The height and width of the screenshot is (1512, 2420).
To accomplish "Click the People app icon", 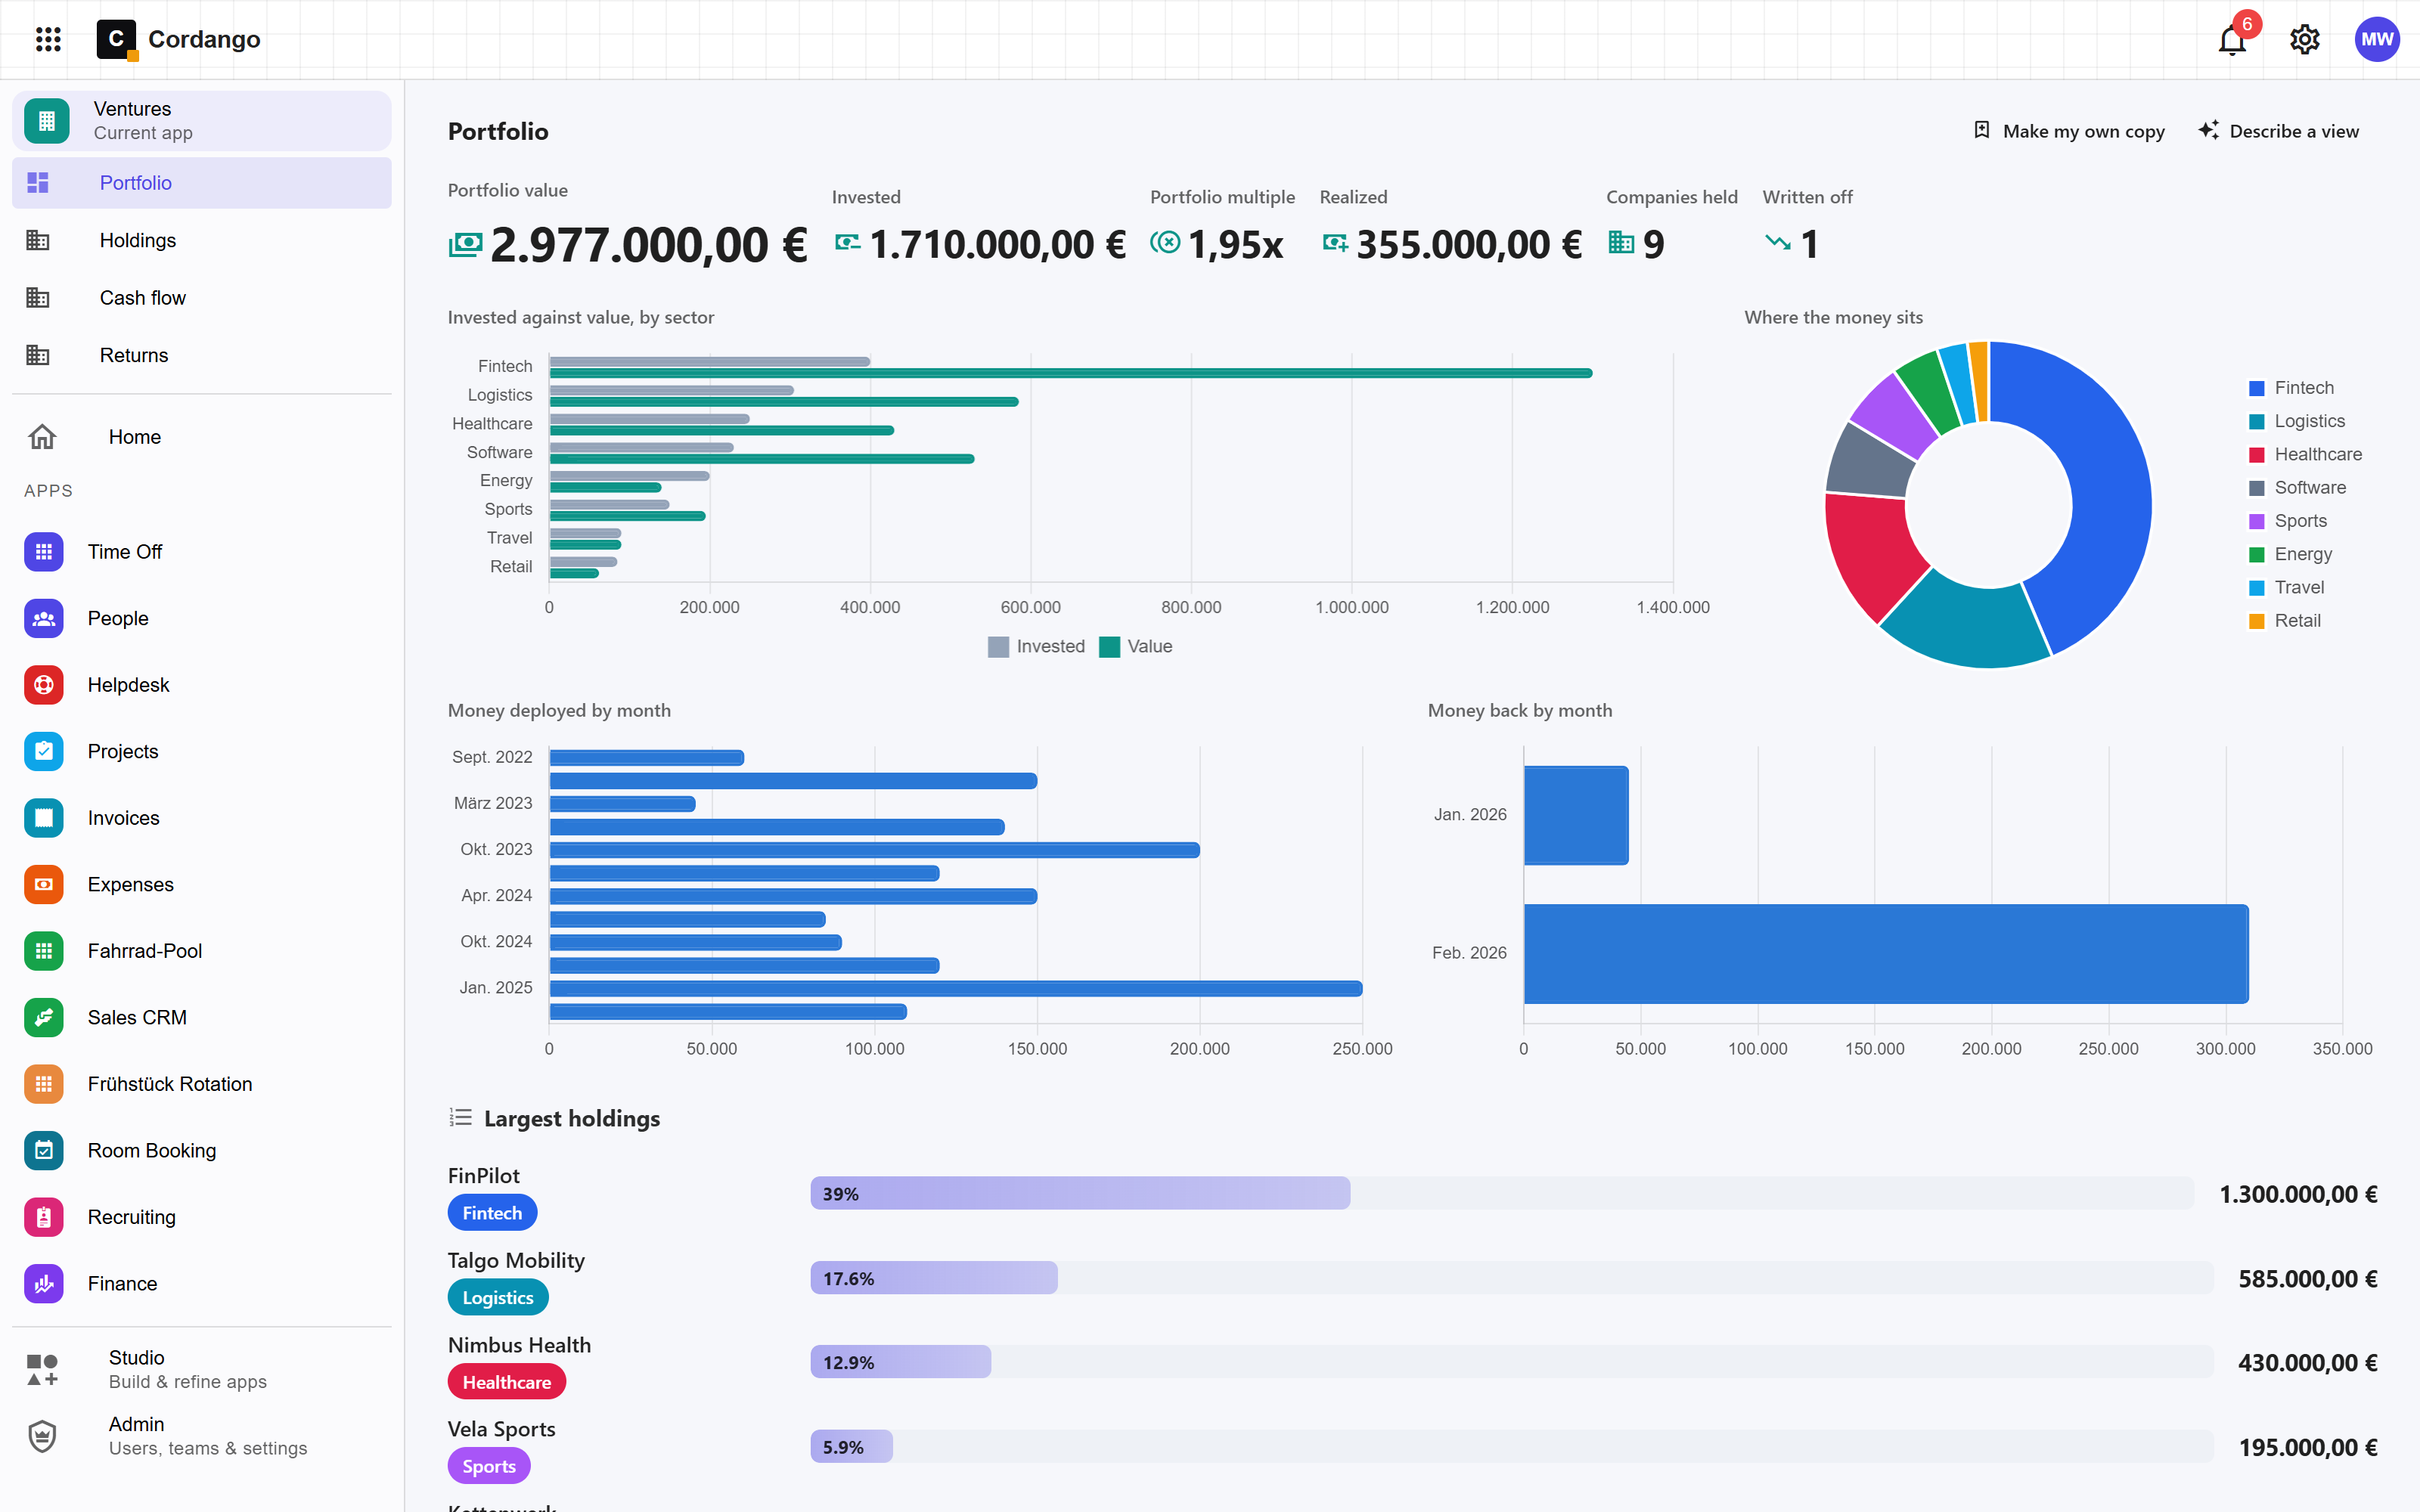I will click(44, 618).
